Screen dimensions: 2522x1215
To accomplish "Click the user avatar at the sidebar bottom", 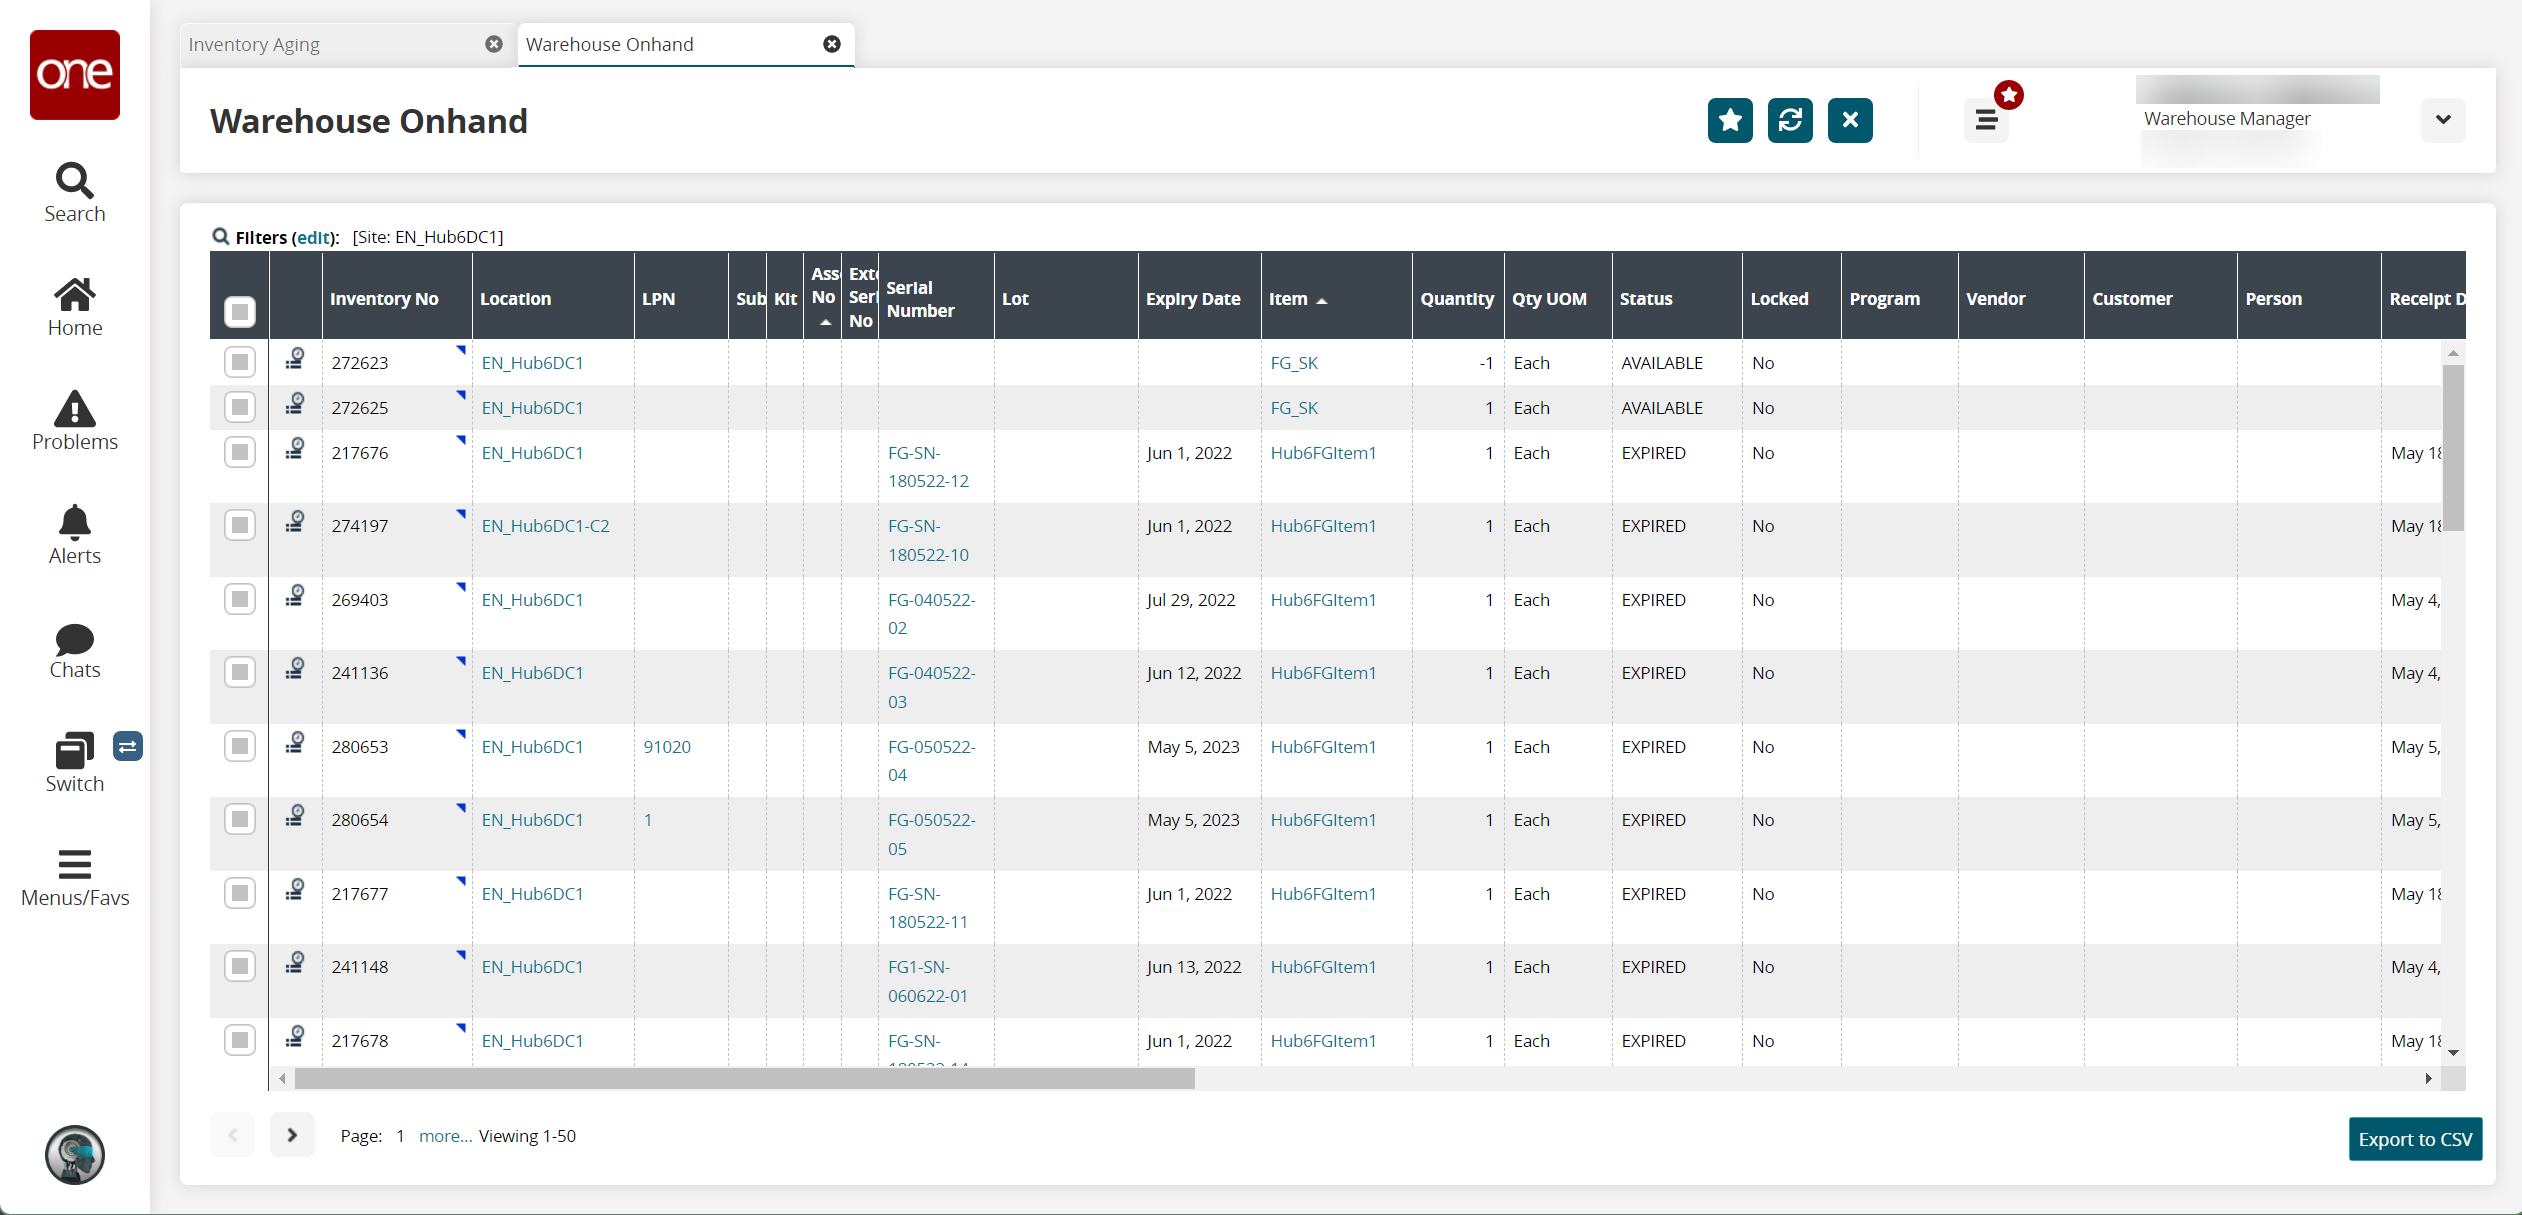I will point(75,1155).
